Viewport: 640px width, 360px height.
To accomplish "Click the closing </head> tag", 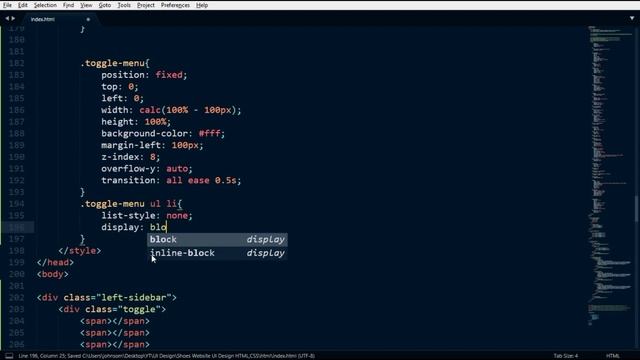I will (x=55, y=262).
